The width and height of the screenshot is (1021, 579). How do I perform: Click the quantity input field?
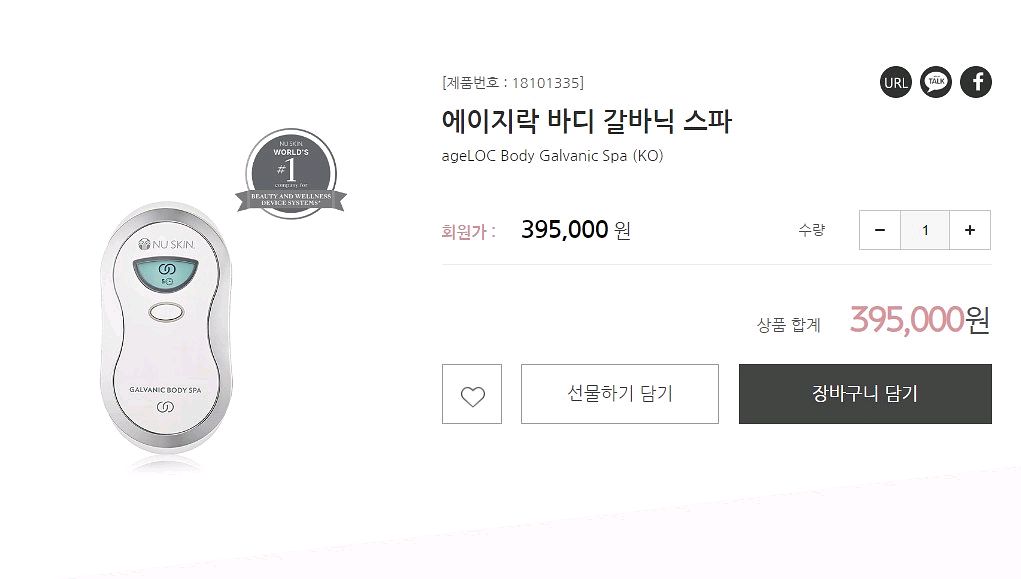click(x=925, y=230)
